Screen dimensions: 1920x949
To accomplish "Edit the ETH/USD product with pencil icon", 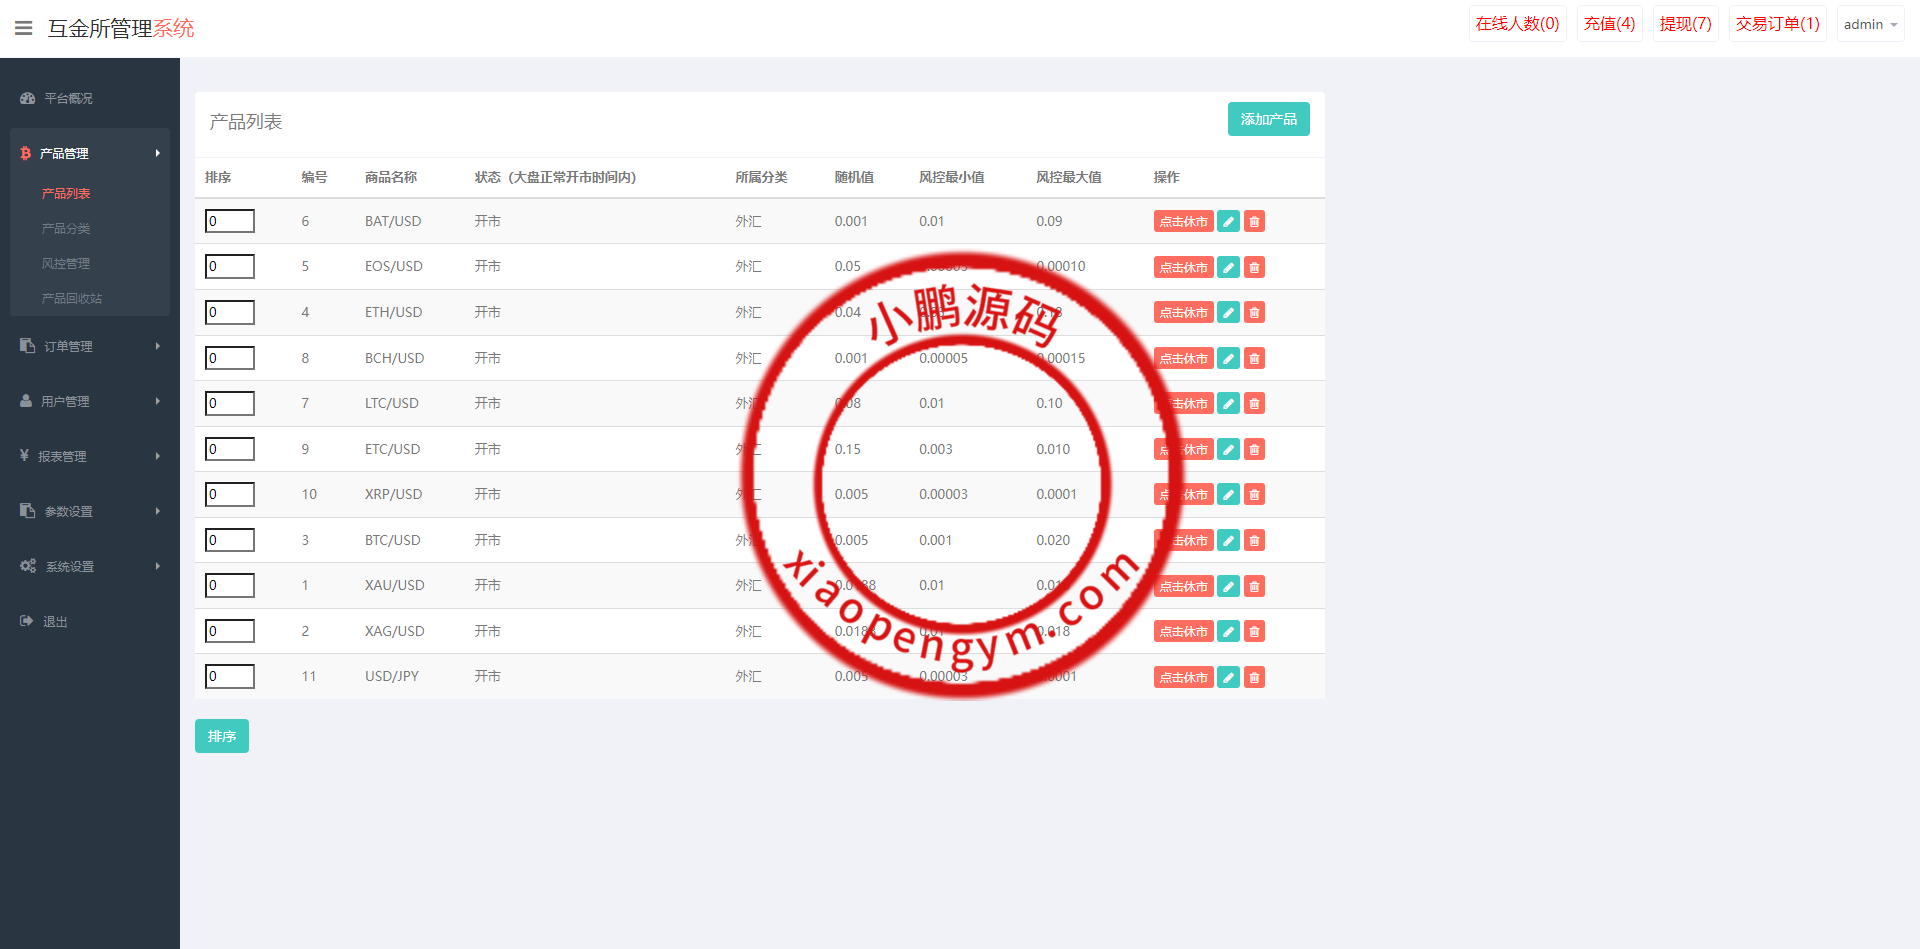I will pyautogui.click(x=1228, y=313).
